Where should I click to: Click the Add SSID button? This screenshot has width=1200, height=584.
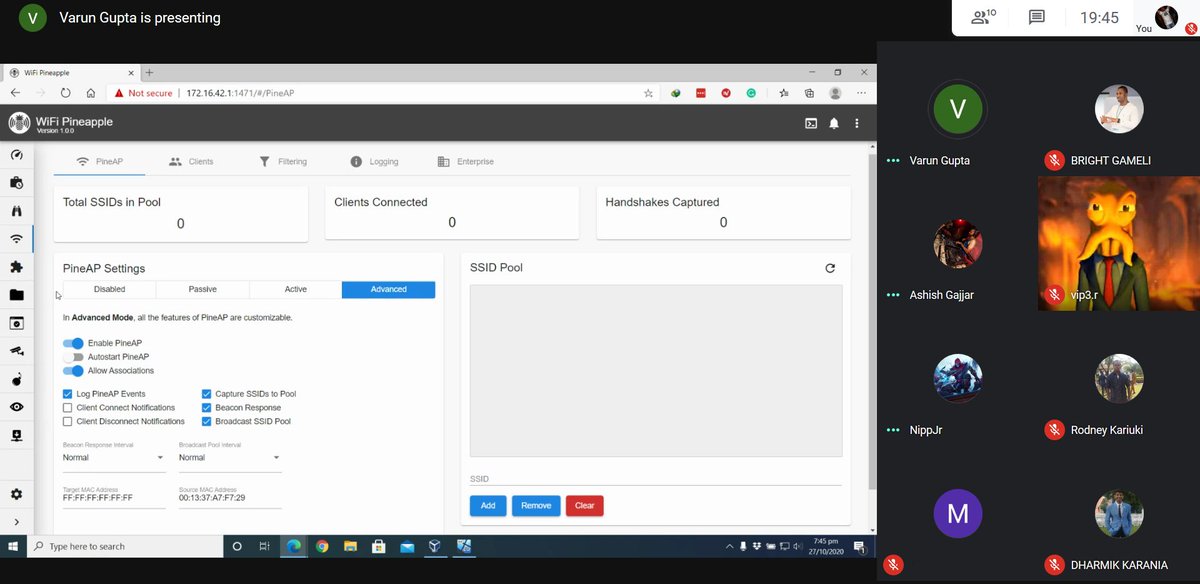pyautogui.click(x=488, y=506)
